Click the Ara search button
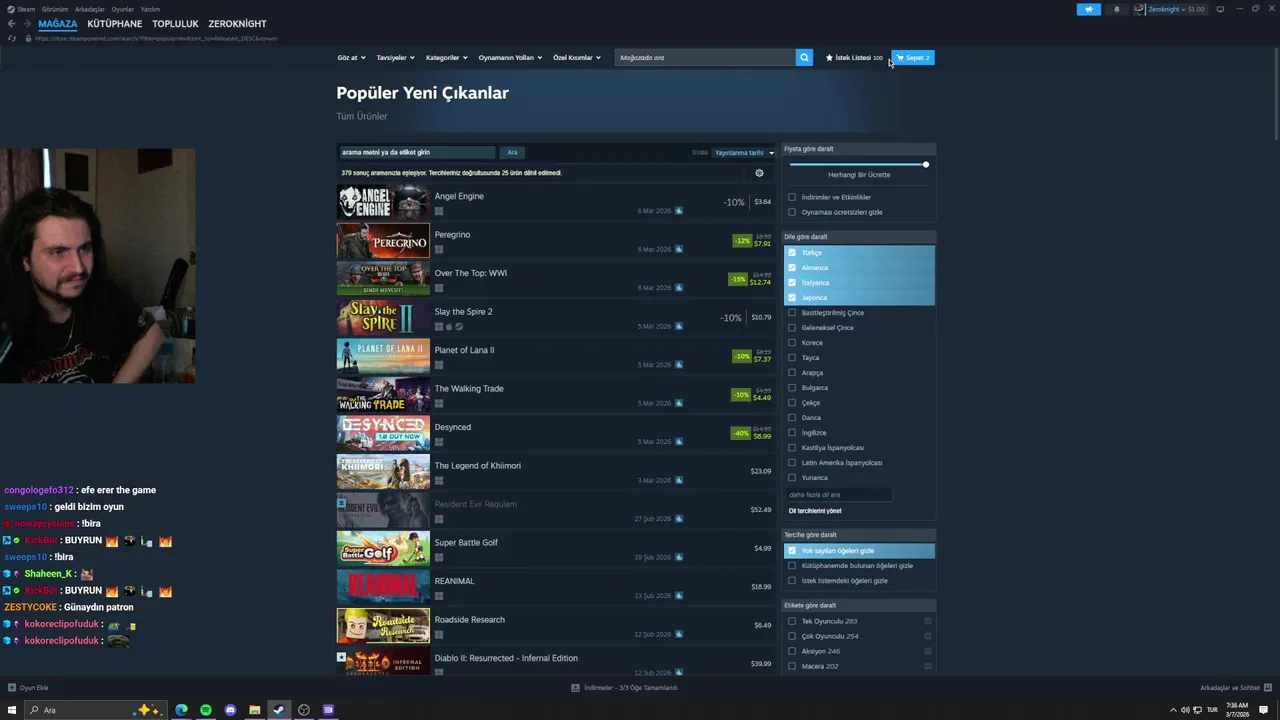The width and height of the screenshot is (1280, 720). tap(512, 153)
